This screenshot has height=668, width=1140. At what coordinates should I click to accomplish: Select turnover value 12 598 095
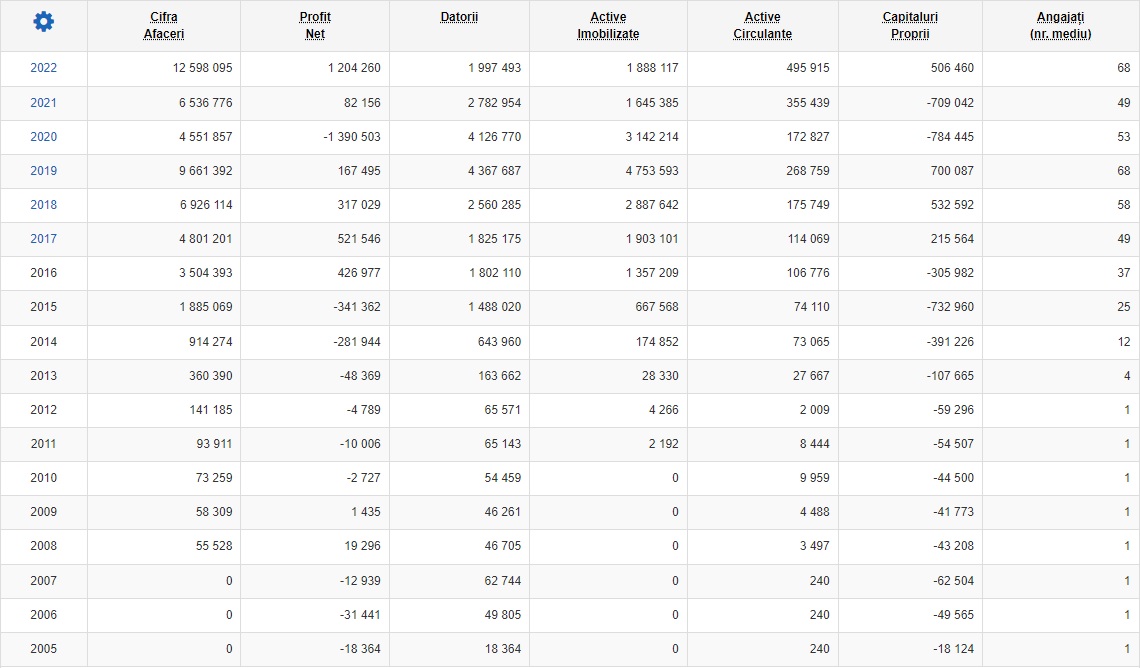[203, 68]
